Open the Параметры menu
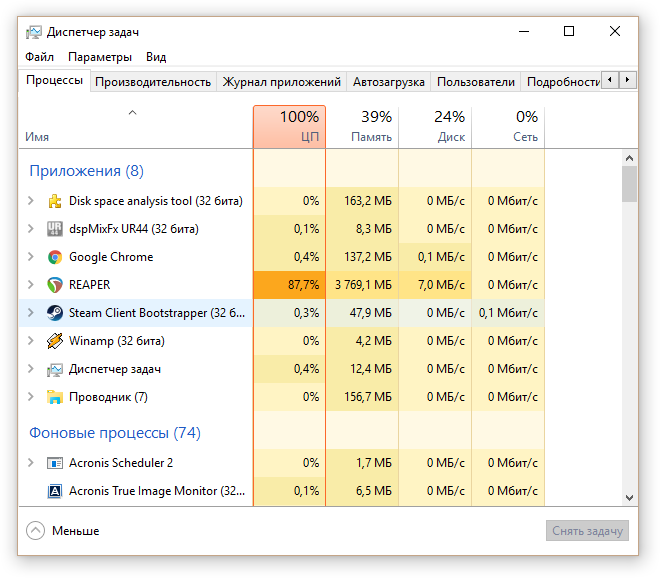The width and height of the screenshot is (660, 578). [x=100, y=57]
